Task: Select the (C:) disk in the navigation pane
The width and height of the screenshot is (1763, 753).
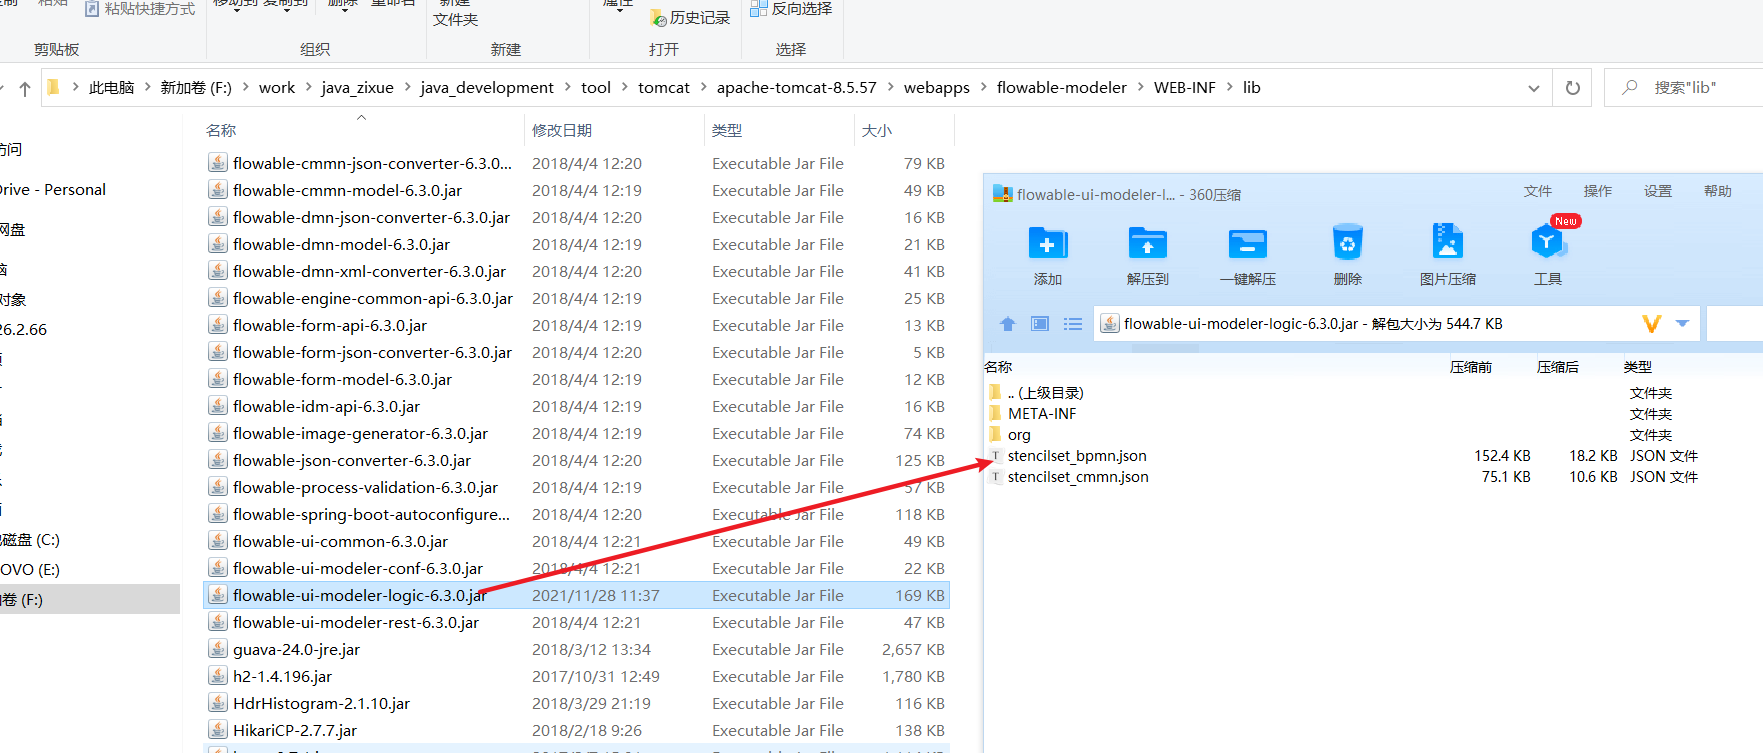Action: [x=30, y=540]
